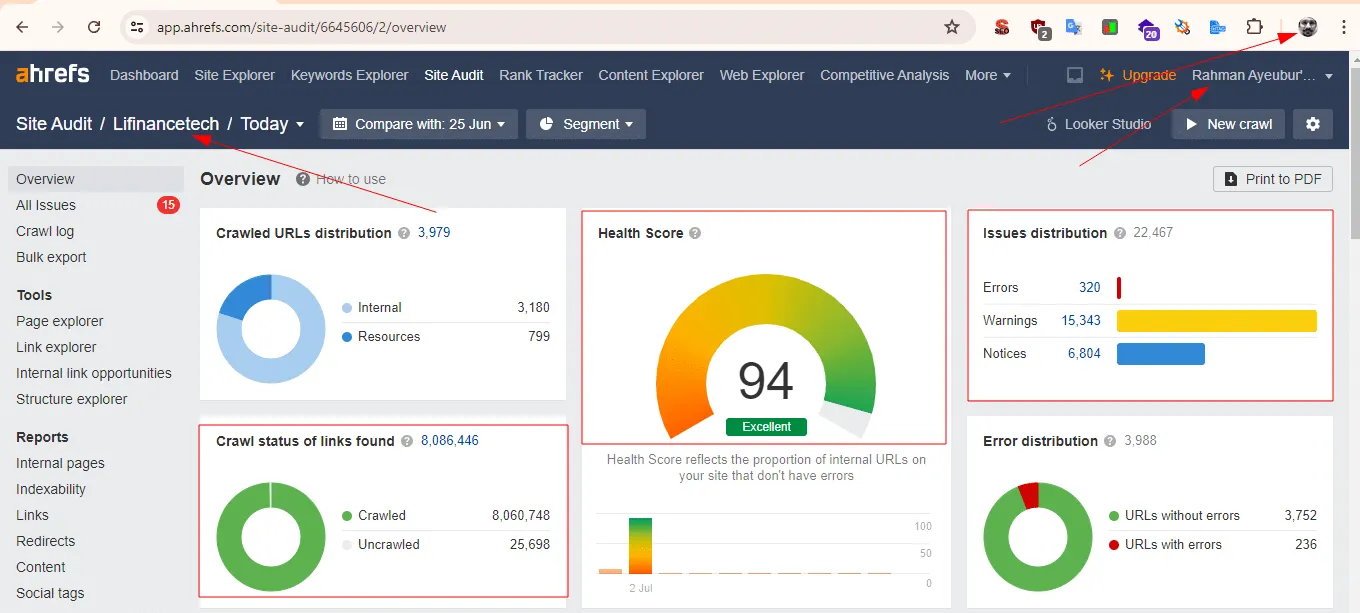Viewport: 1360px width, 613px height.
Task: Open Chrome three-dot menu
Action: [x=1343, y=27]
